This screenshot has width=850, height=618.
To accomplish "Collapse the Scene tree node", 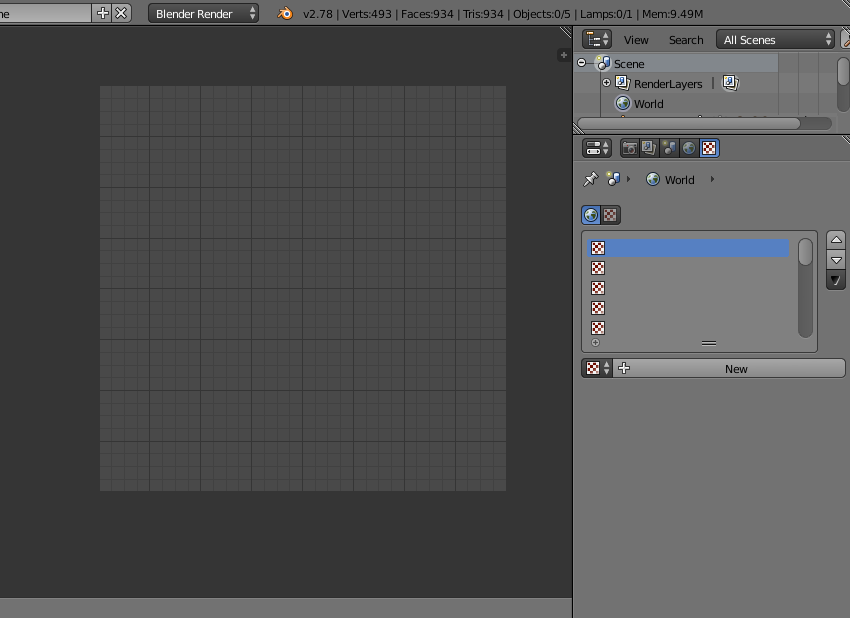I will point(582,63).
